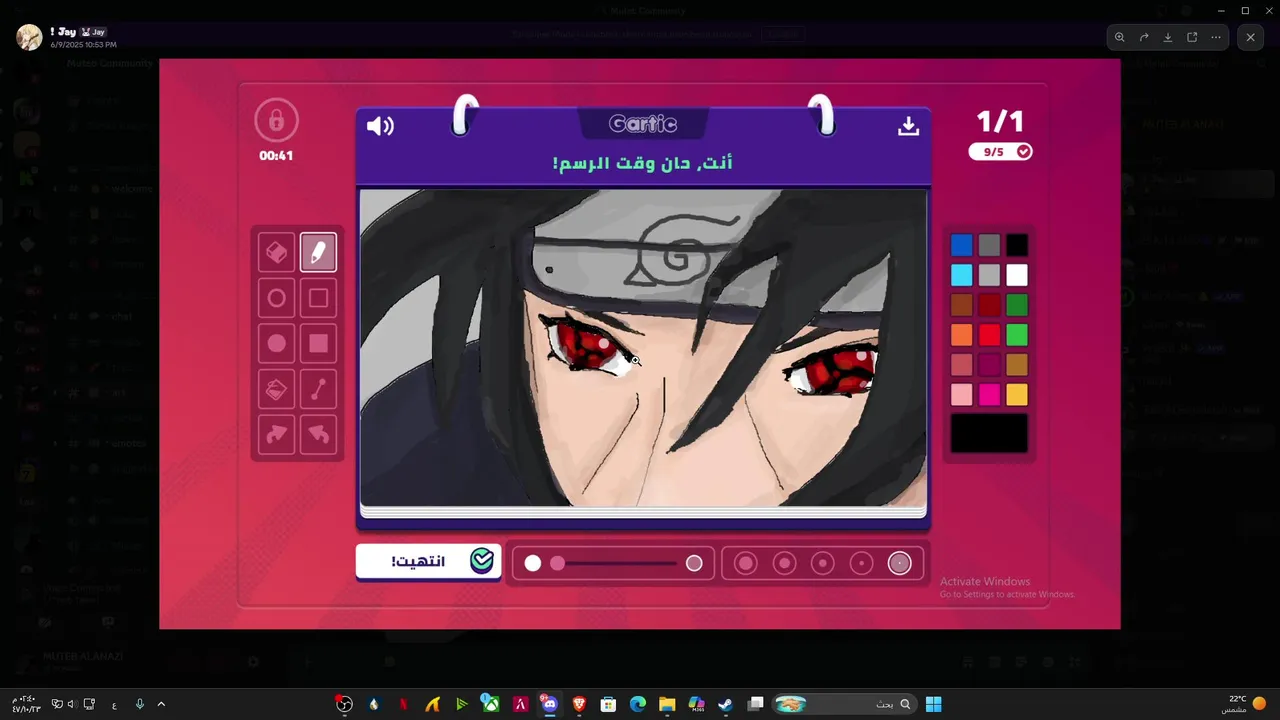This screenshot has width=1280, height=720.
Task: Click the opacity slider track
Action: pyautogui.click(x=613, y=563)
